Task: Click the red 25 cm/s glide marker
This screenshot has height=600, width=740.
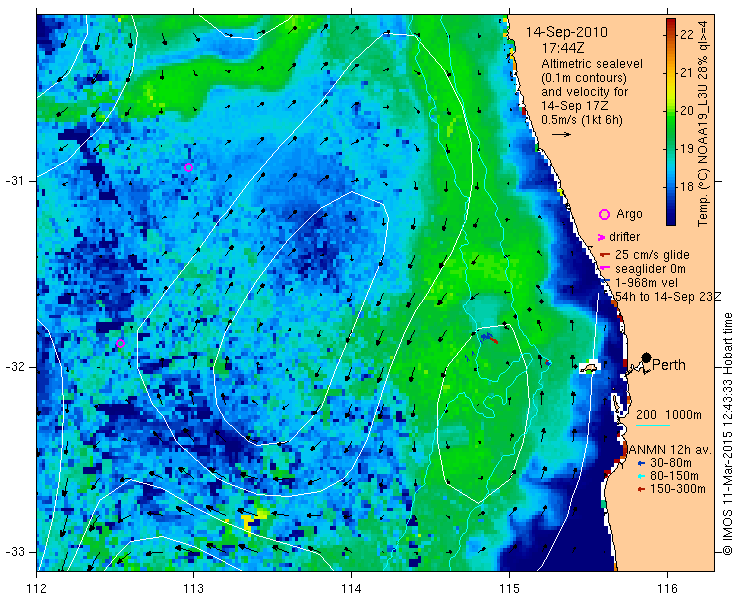Action: click(x=605, y=255)
